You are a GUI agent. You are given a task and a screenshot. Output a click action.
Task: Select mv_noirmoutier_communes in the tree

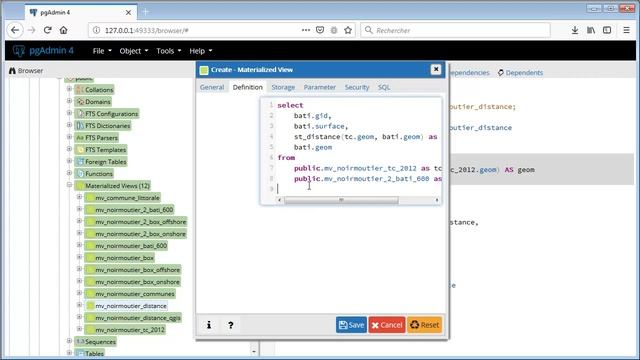point(135,294)
